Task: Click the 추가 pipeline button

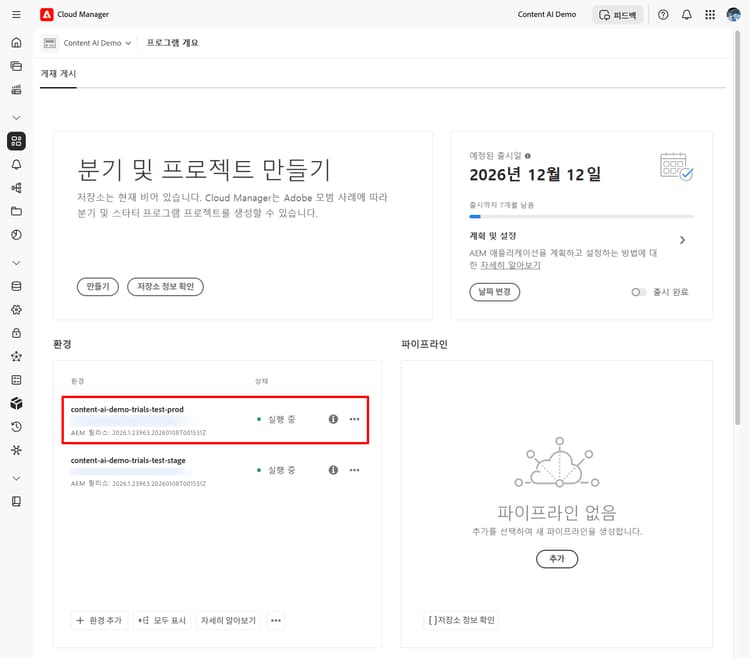Action: coord(557,559)
